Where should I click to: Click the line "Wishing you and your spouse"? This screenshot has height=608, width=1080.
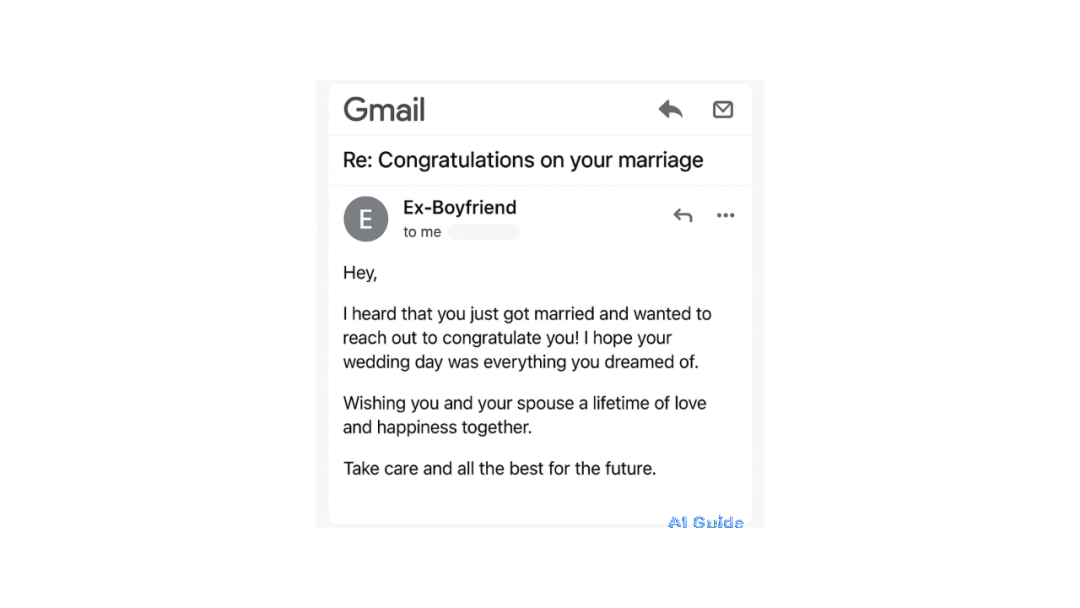click(x=525, y=403)
